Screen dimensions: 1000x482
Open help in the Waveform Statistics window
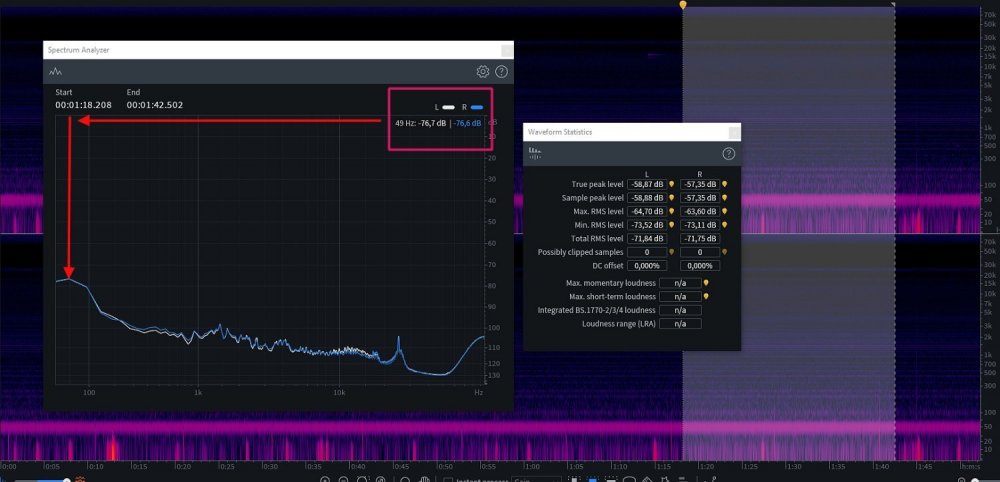(x=729, y=153)
